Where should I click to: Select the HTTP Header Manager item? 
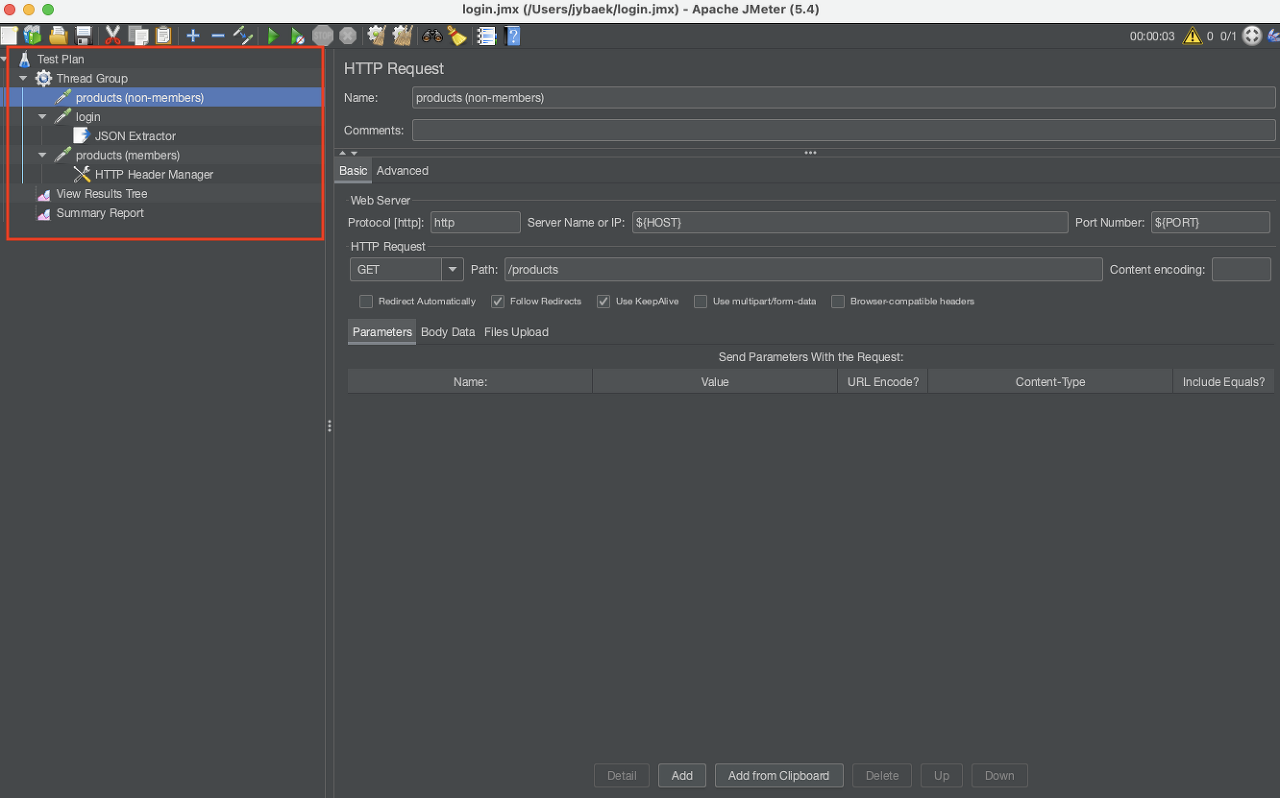(x=154, y=174)
